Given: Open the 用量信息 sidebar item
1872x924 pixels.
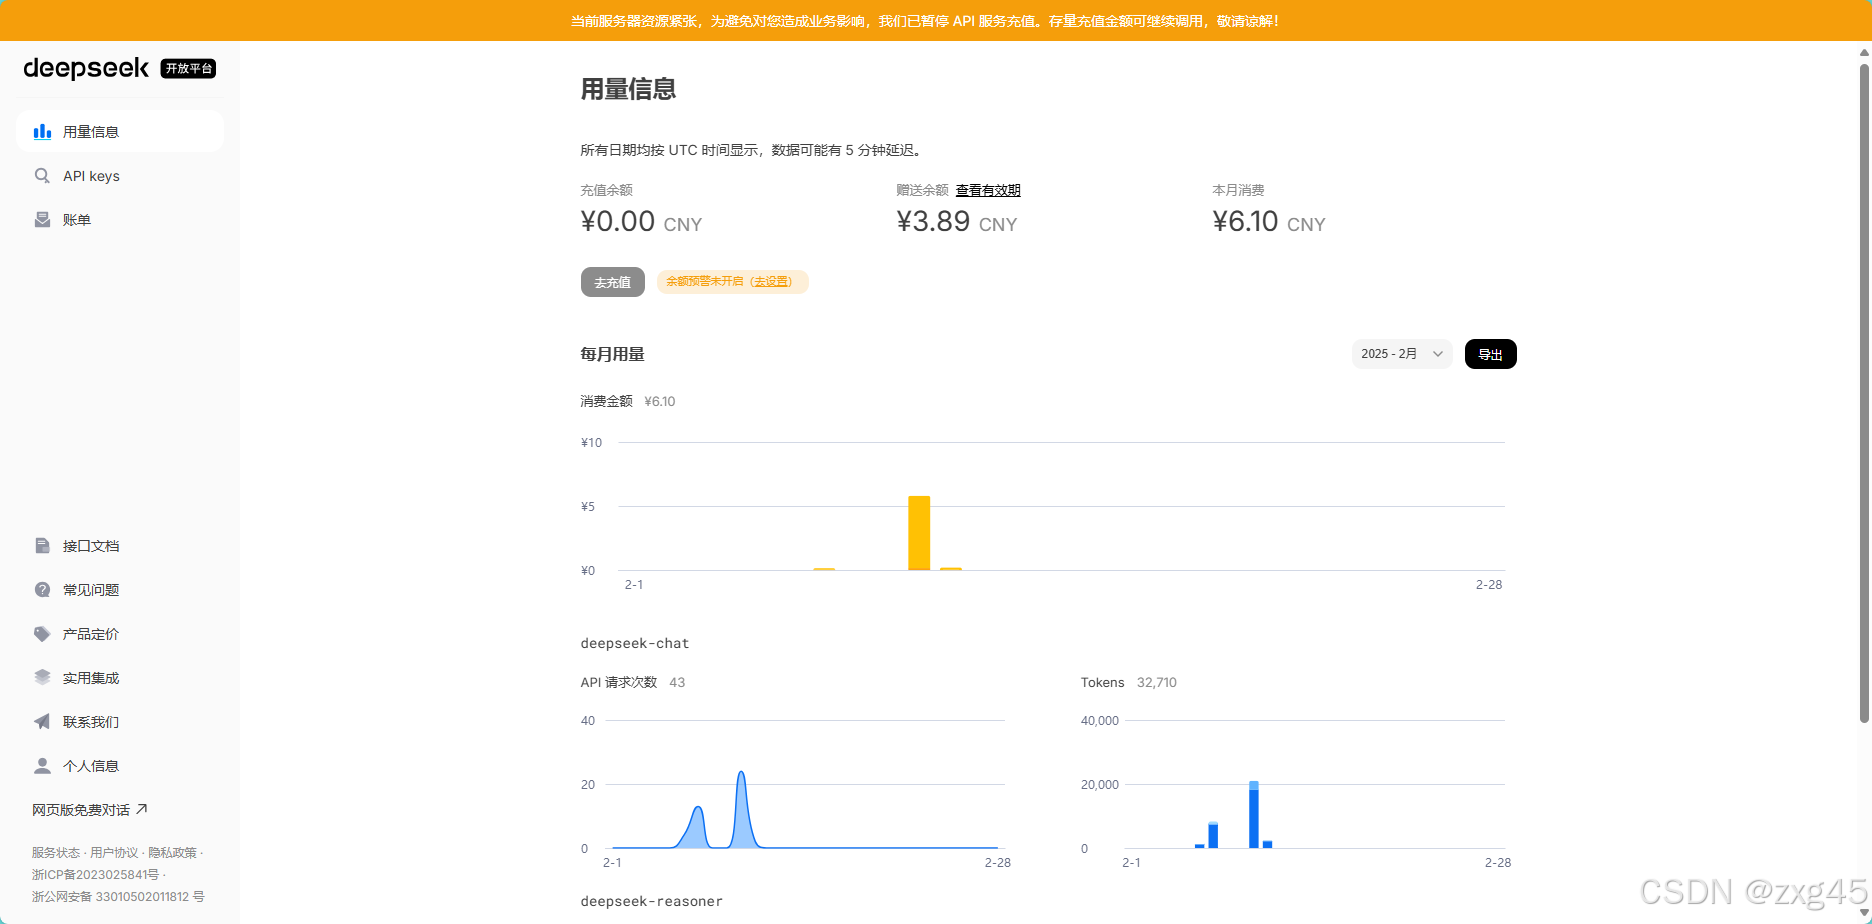Looking at the screenshot, I should tap(120, 132).
